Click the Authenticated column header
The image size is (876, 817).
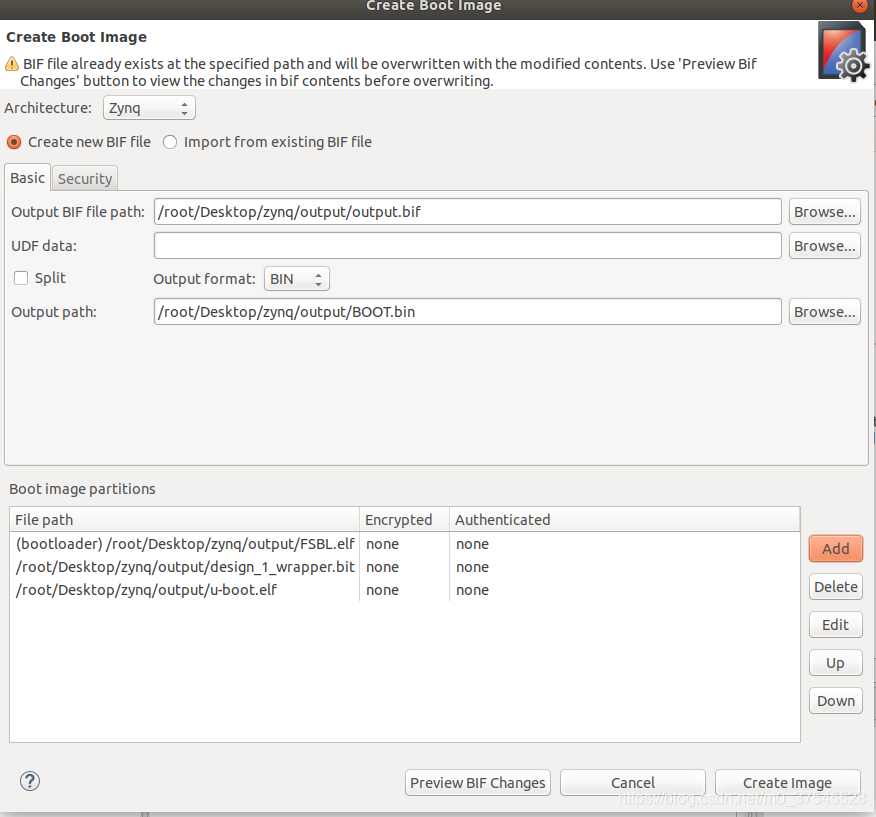tap(625, 520)
